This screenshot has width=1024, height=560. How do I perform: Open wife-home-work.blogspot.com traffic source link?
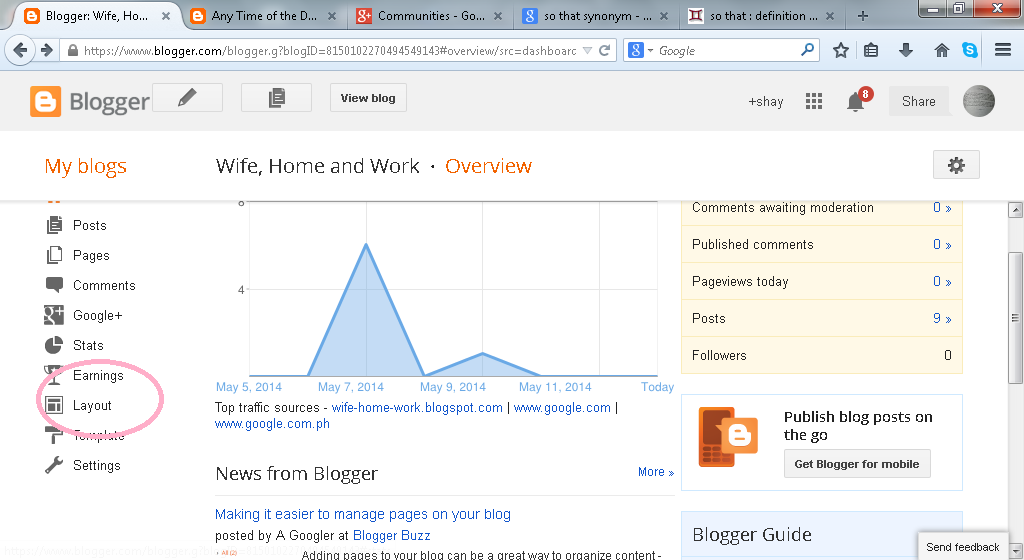(417, 408)
